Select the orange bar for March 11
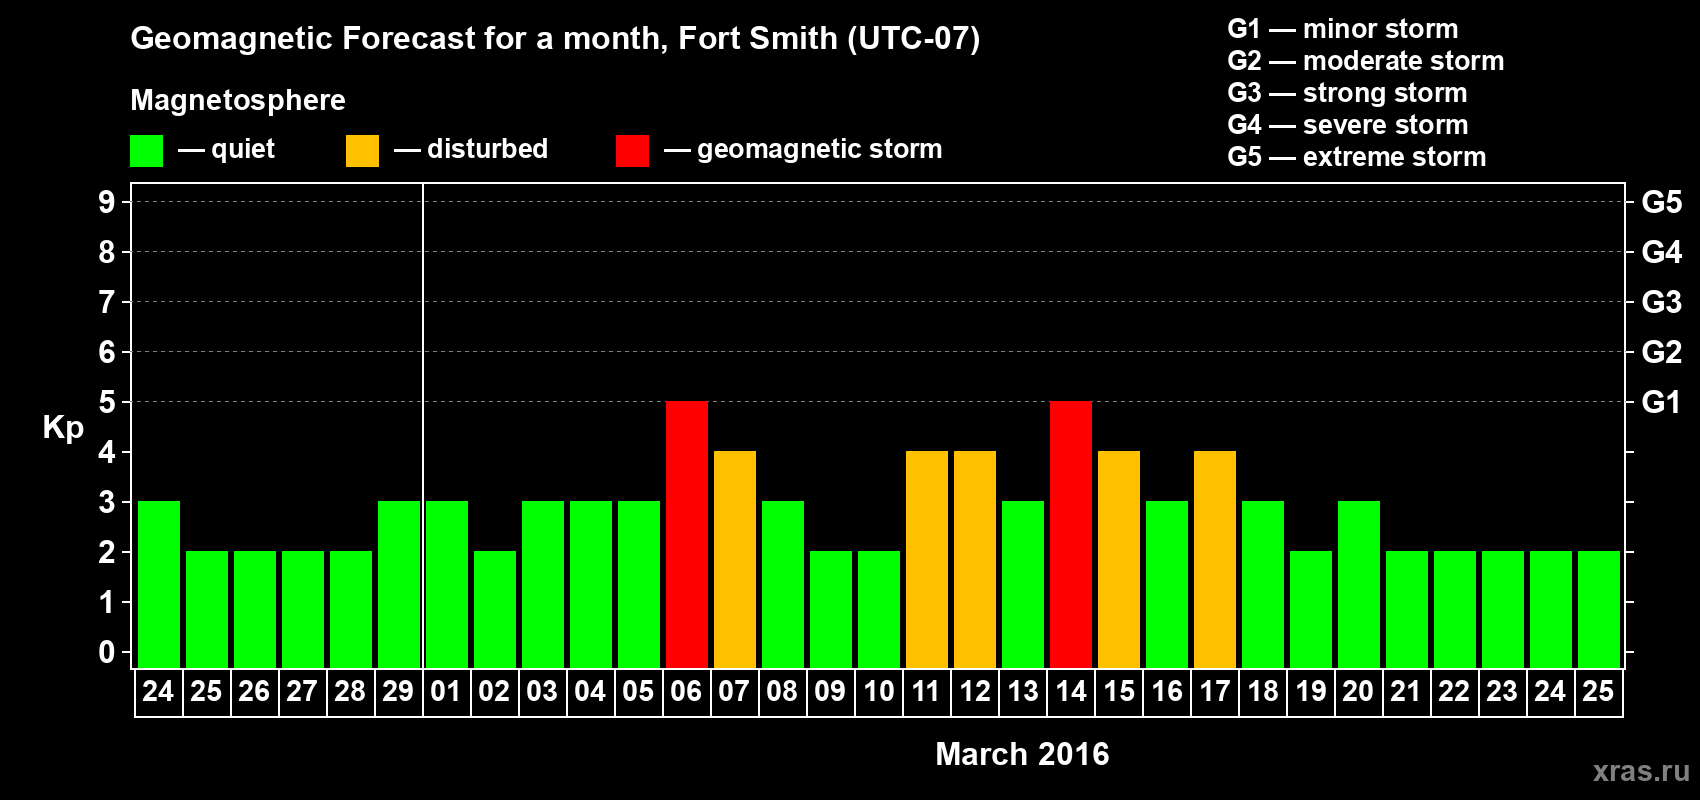The image size is (1700, 800). pos(927,560)
